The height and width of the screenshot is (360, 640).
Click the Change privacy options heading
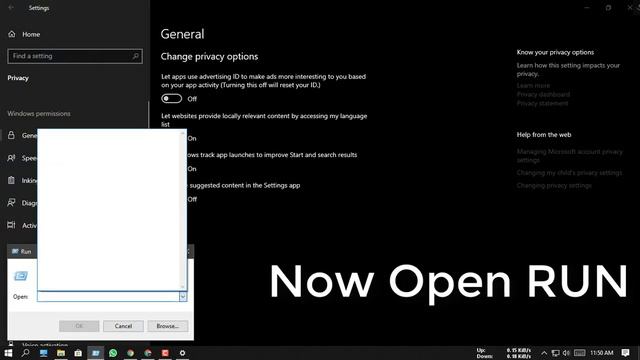pyautogui.click(x=209, y=56)
